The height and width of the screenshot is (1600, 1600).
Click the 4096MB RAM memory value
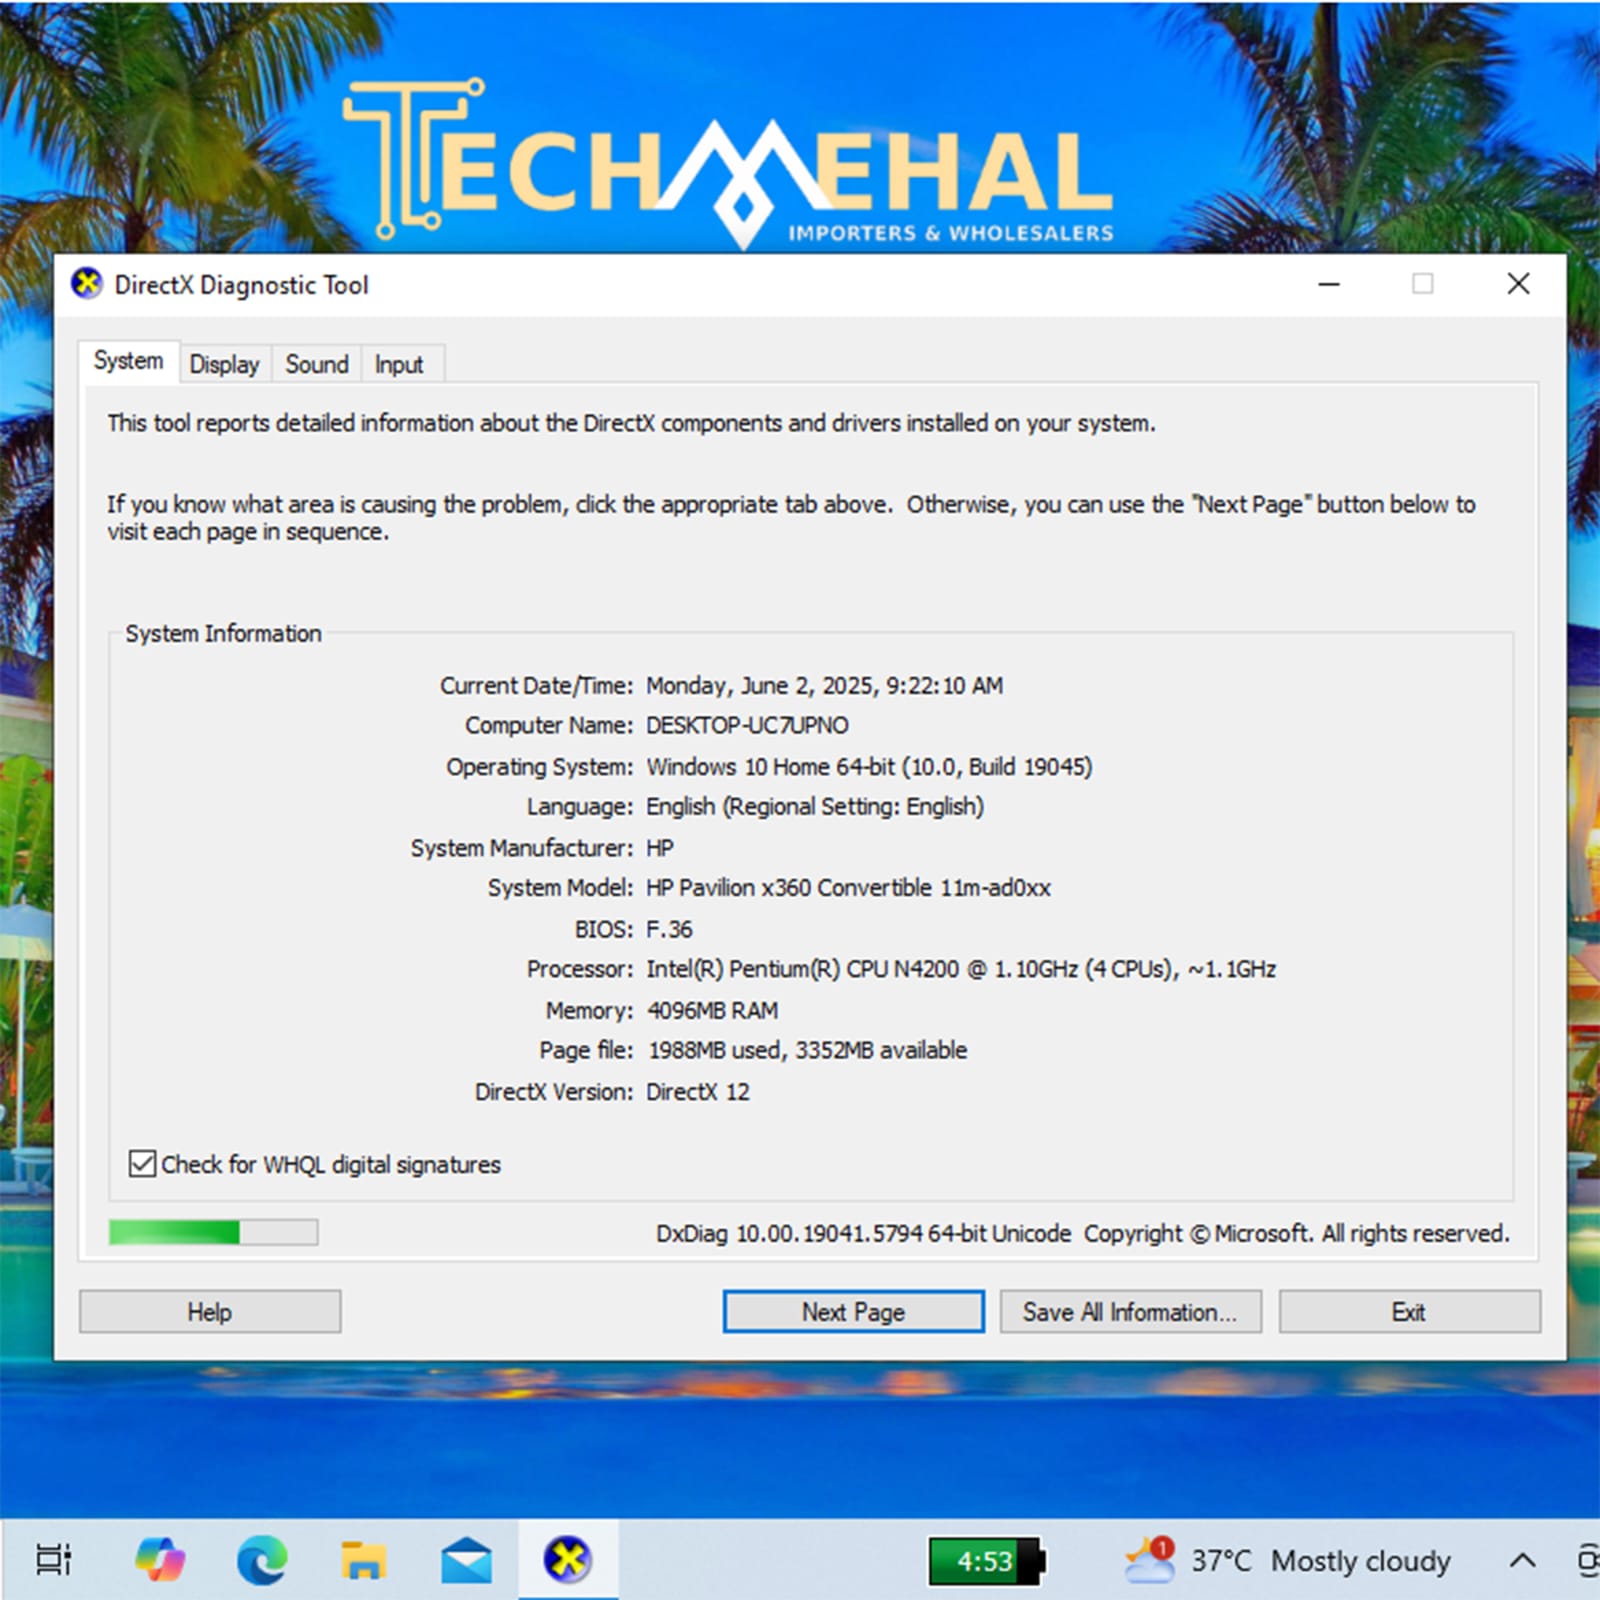(712, 1010)
